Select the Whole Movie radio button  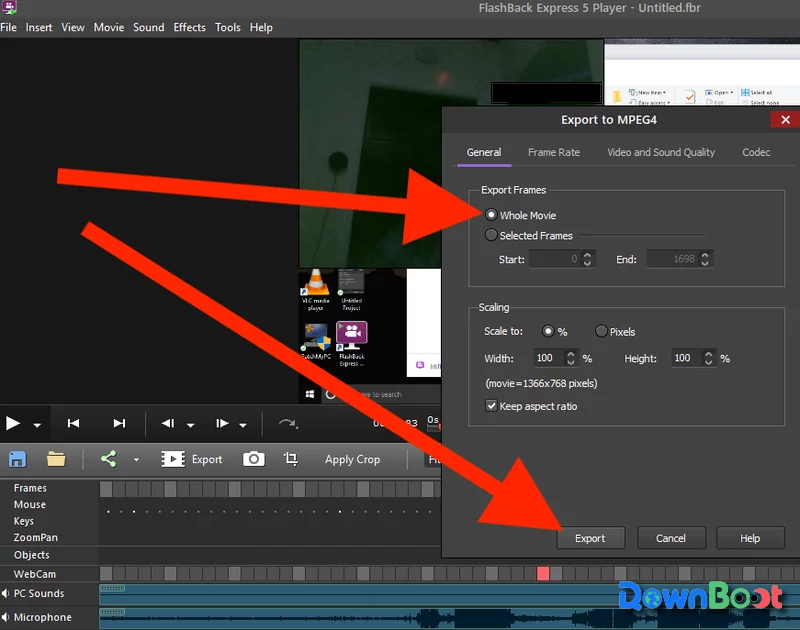(x=491, y=215)
